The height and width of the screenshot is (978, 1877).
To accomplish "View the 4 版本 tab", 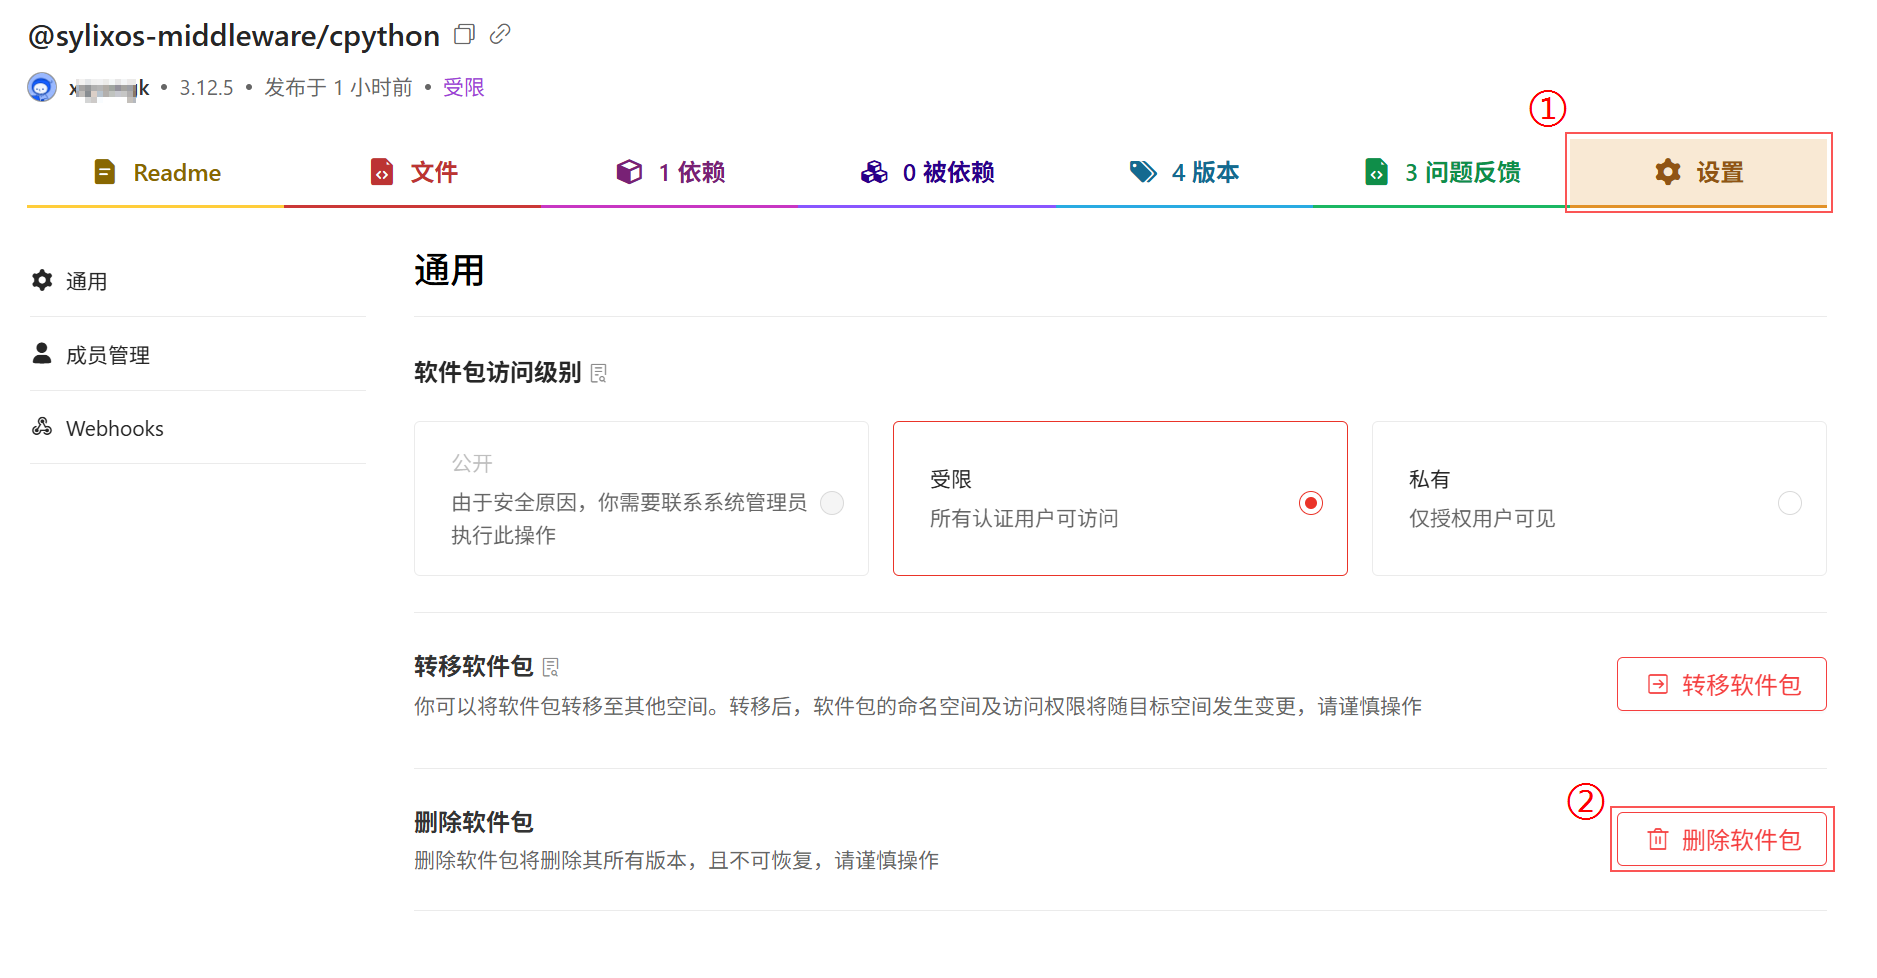I will point(1185,172).
